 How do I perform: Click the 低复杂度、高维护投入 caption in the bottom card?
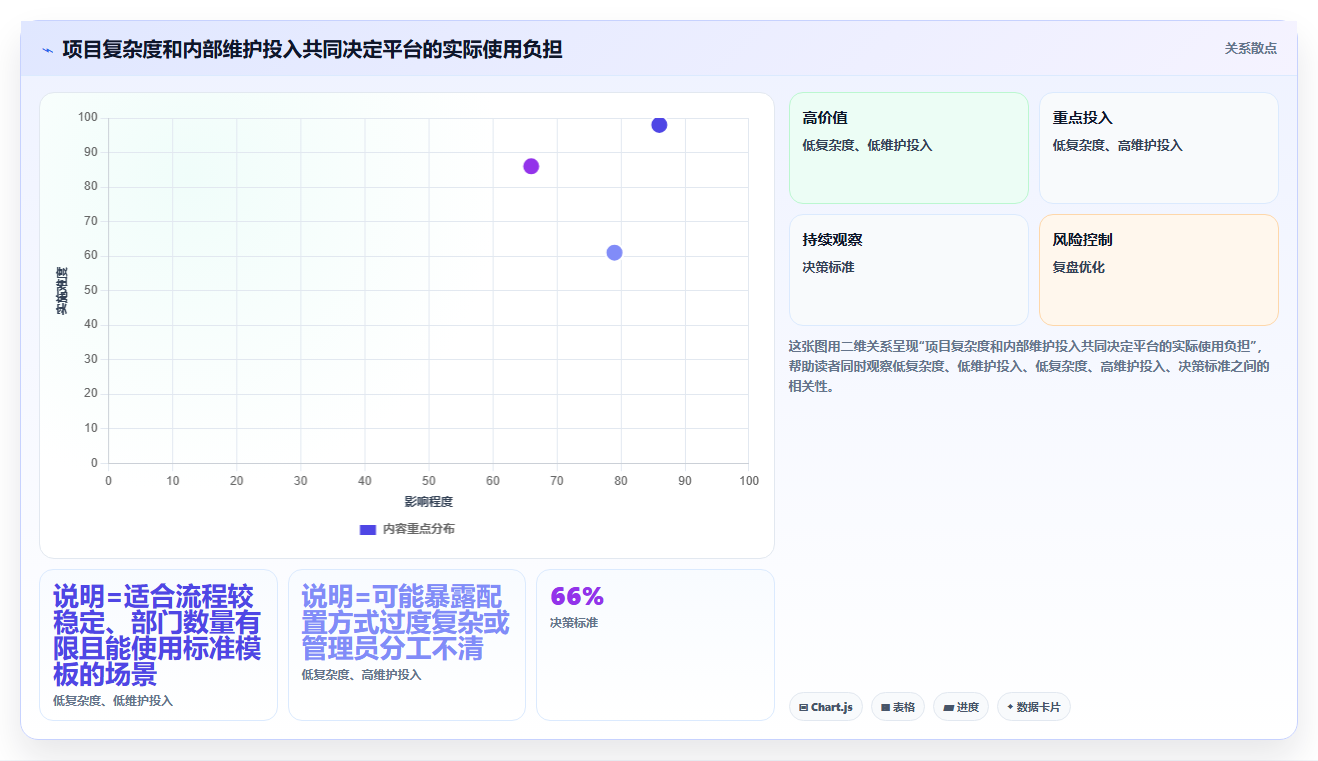361,675
